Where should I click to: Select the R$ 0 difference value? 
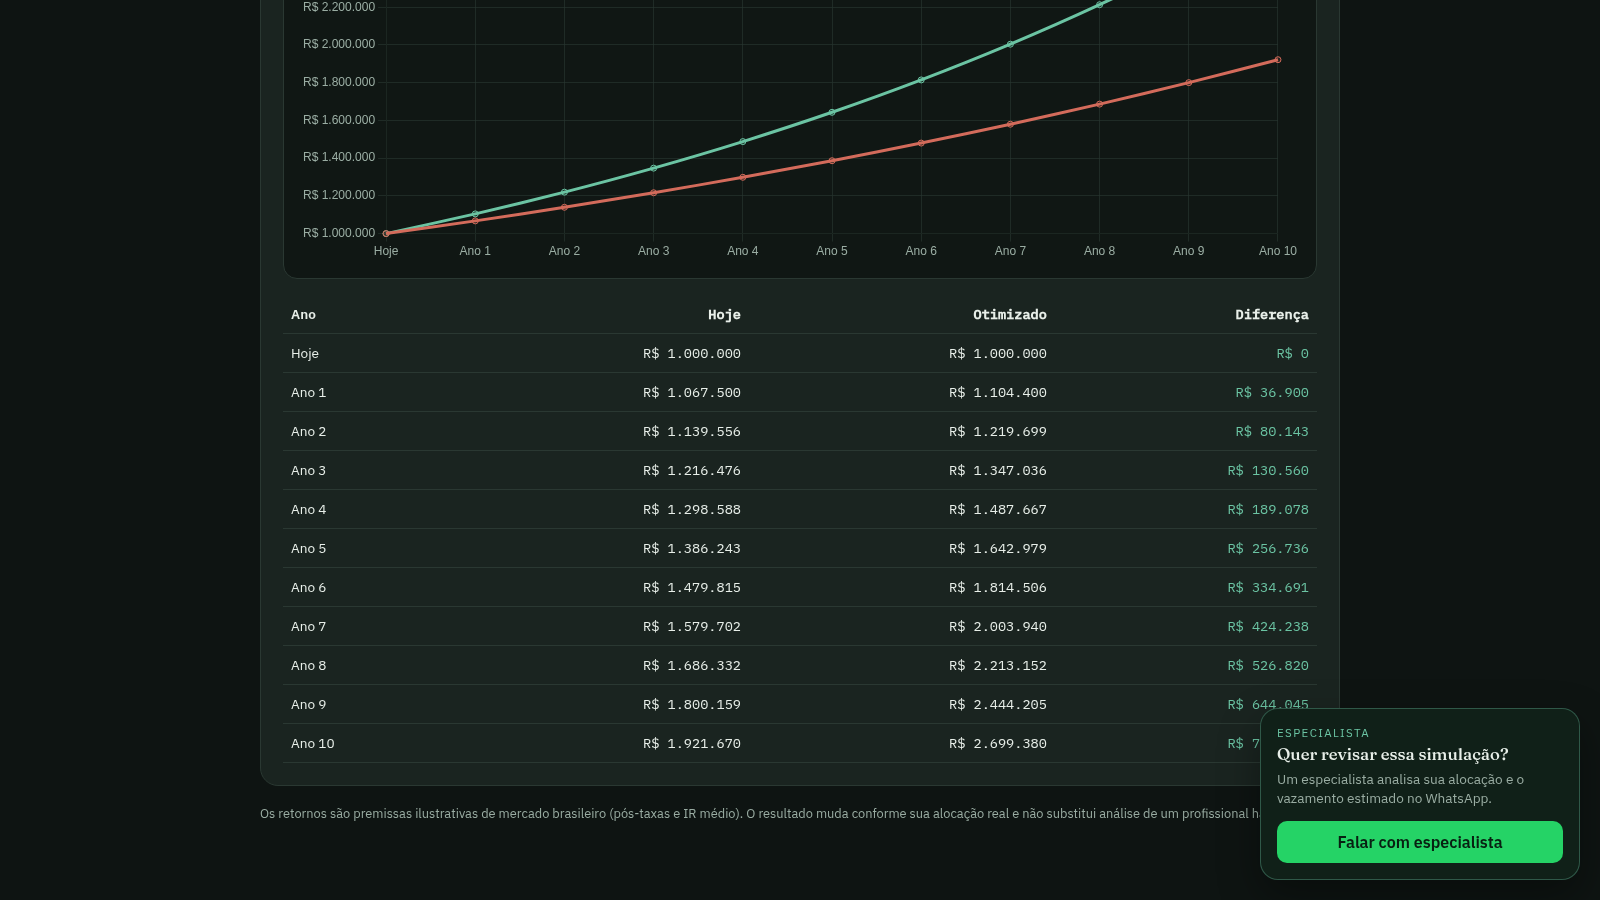[x=1292, y=353]
